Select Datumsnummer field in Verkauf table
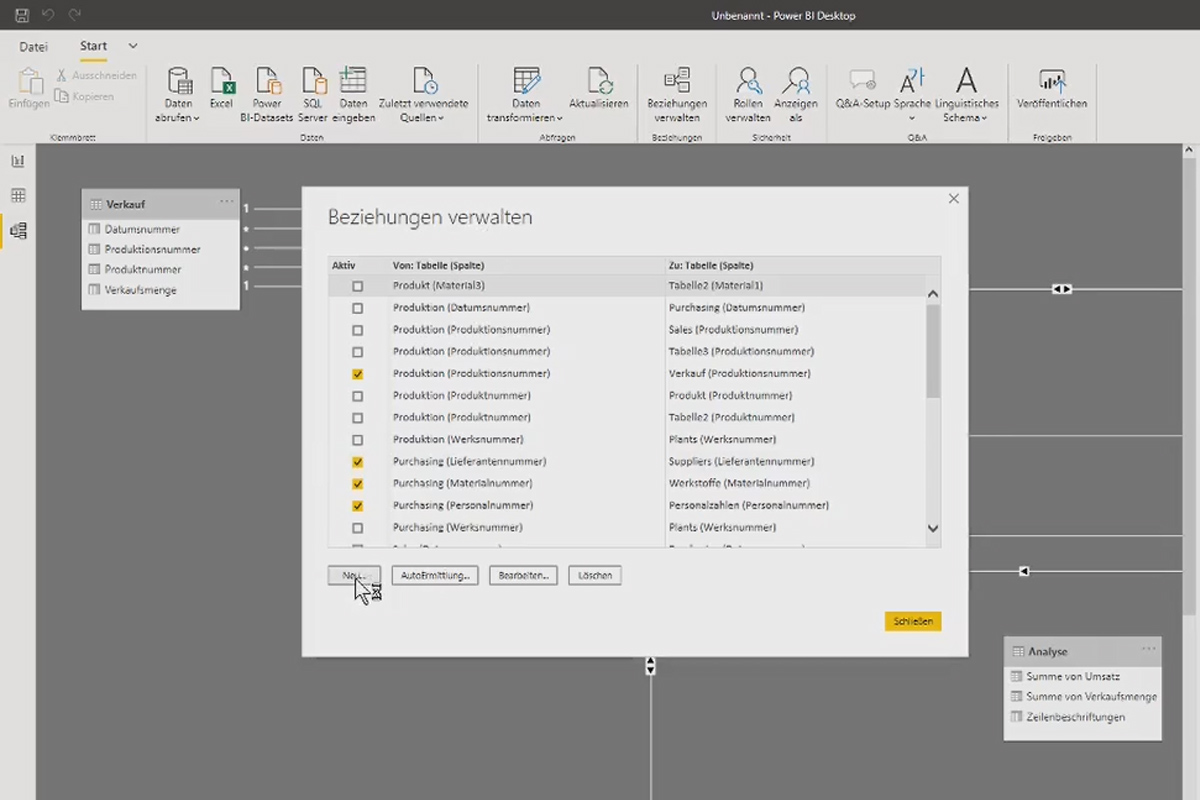Viewport: 1200px width, 800px height. [x=143, y=229]
